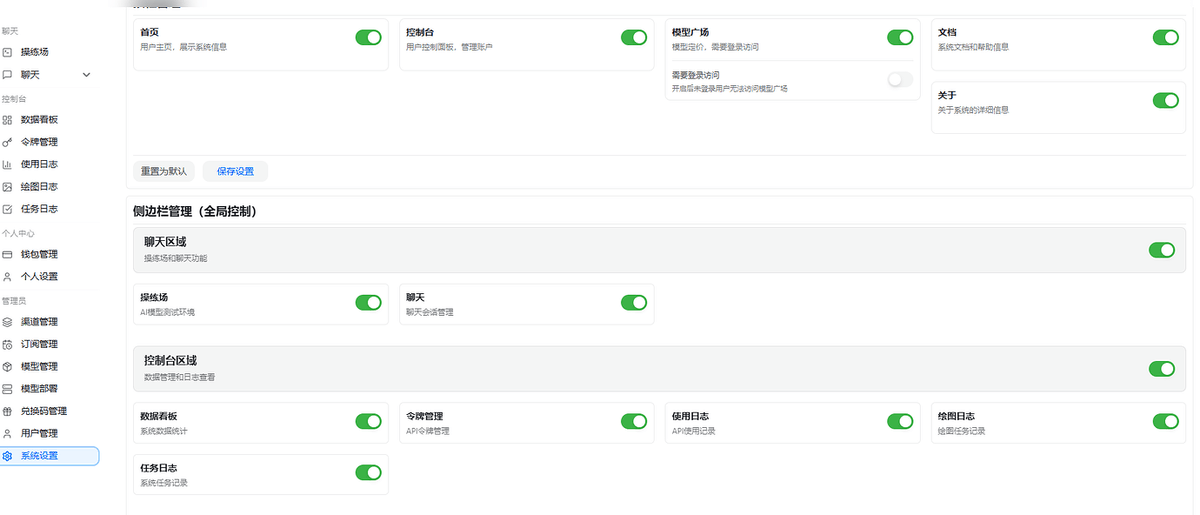Click the 绘图日志 image icon in sidebar

[x=7, y=187]
